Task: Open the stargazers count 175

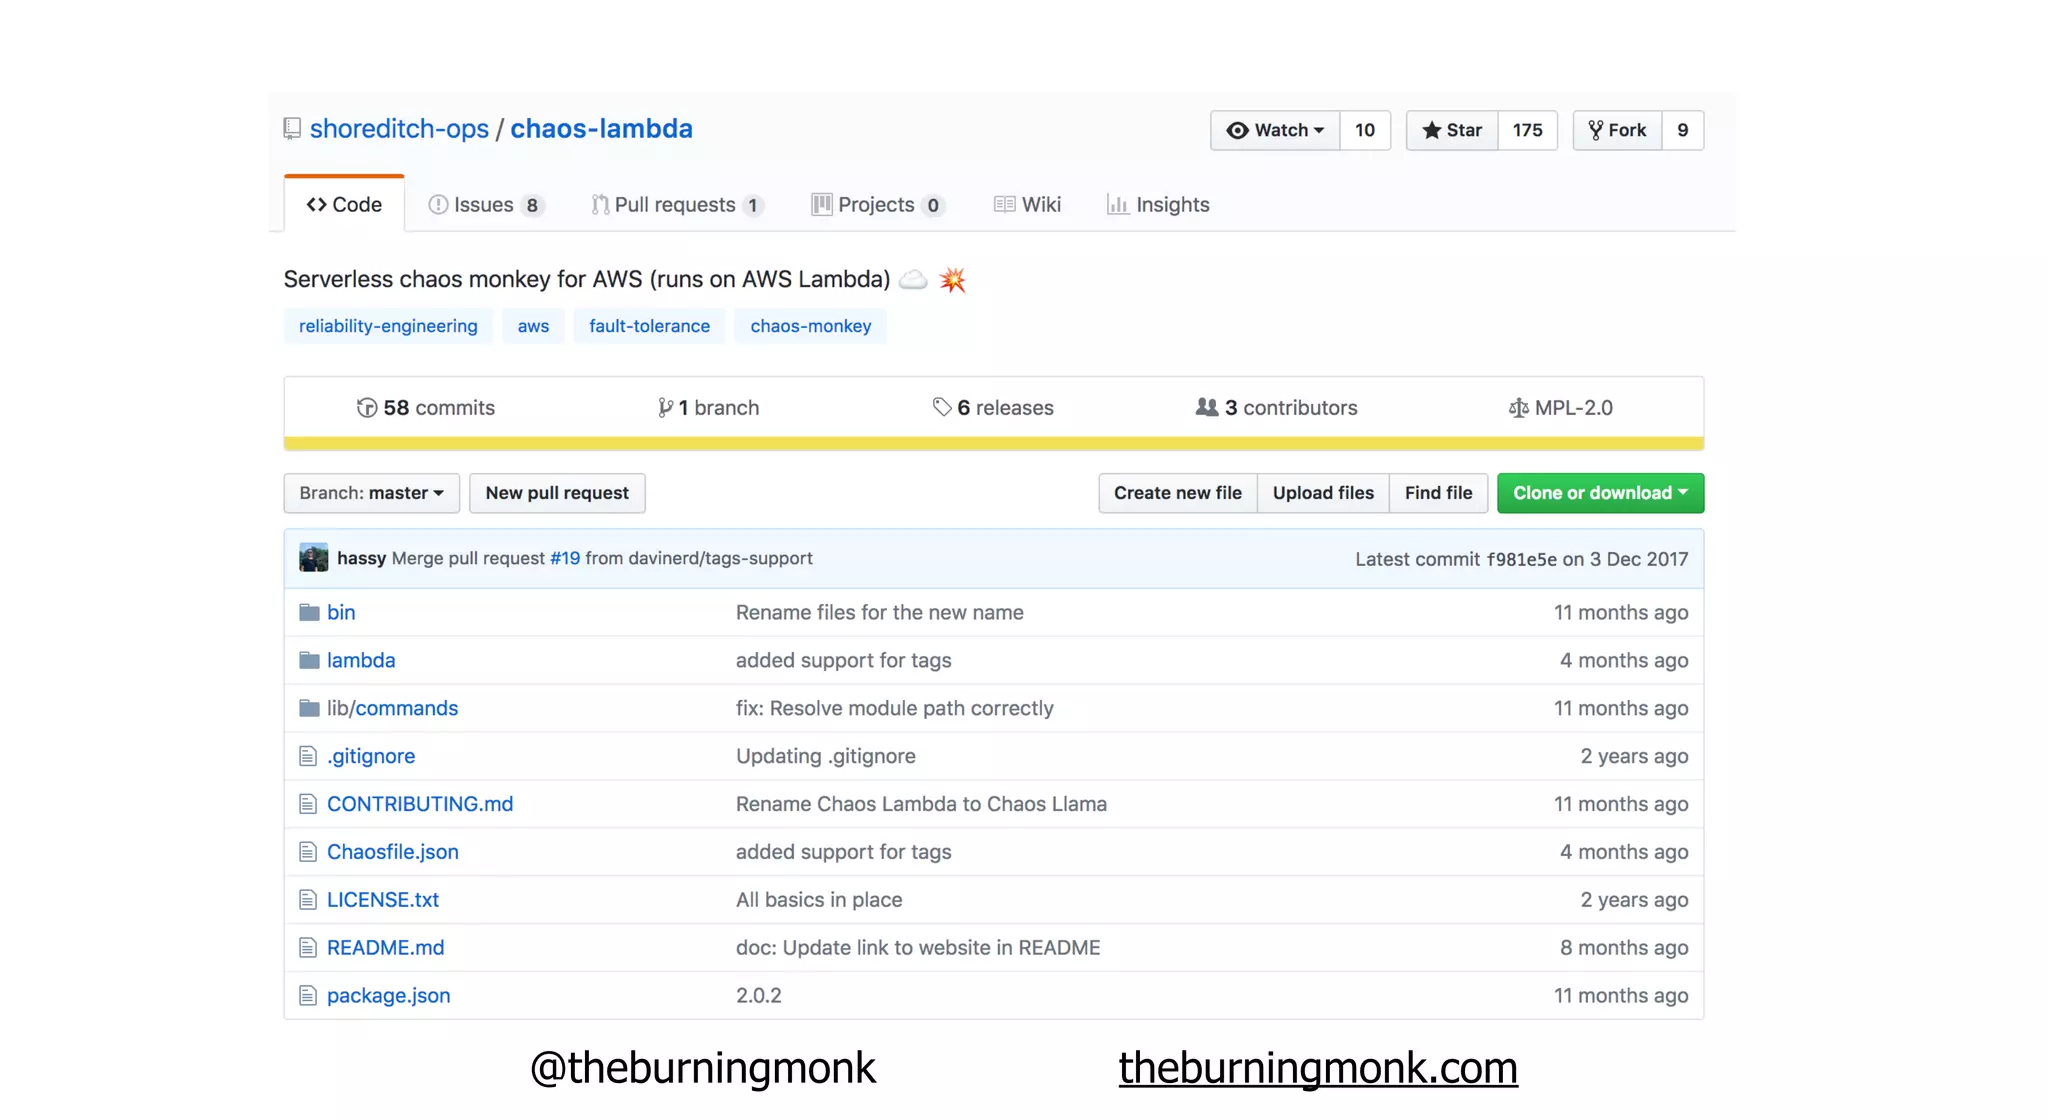Action: pyautogui.click(x=1527, y=130)
